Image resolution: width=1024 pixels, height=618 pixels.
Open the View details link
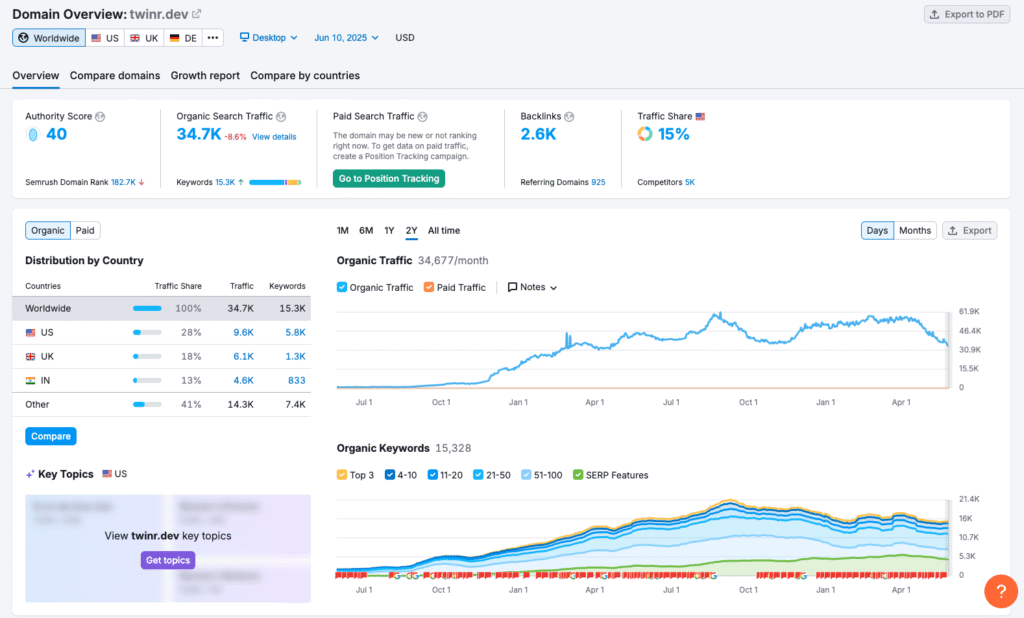pyautogui.click(x=274, y=137)
